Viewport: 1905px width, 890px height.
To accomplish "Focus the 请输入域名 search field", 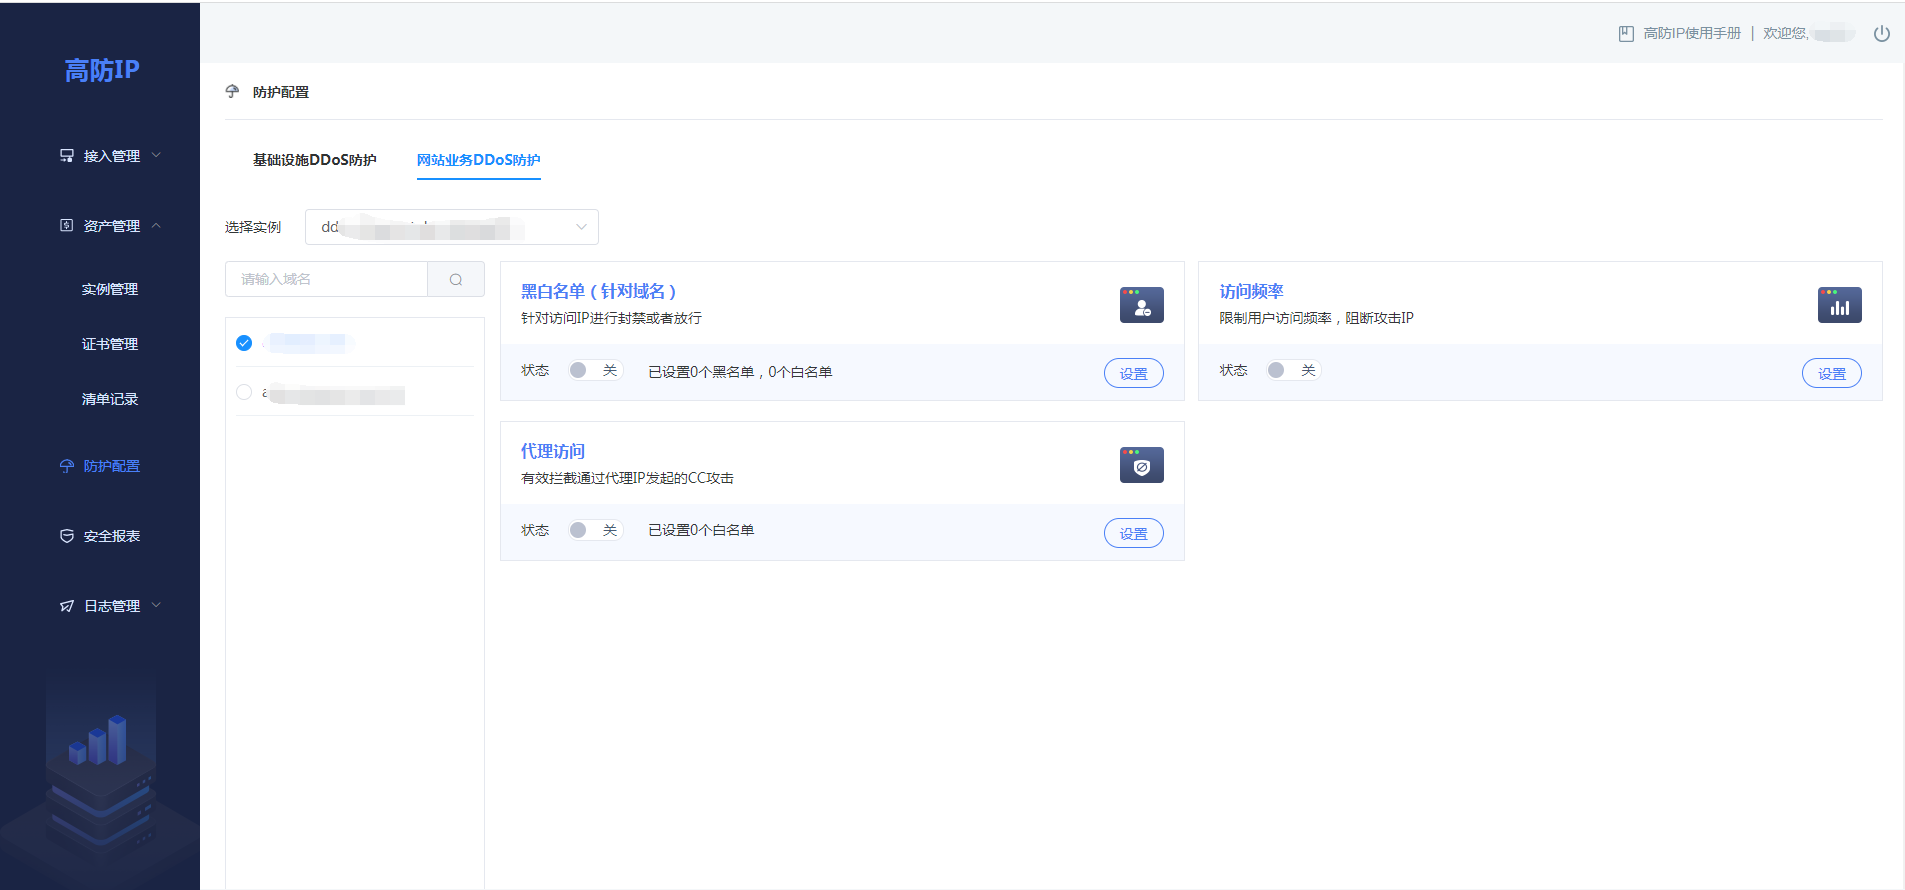I will click(327, 280).
